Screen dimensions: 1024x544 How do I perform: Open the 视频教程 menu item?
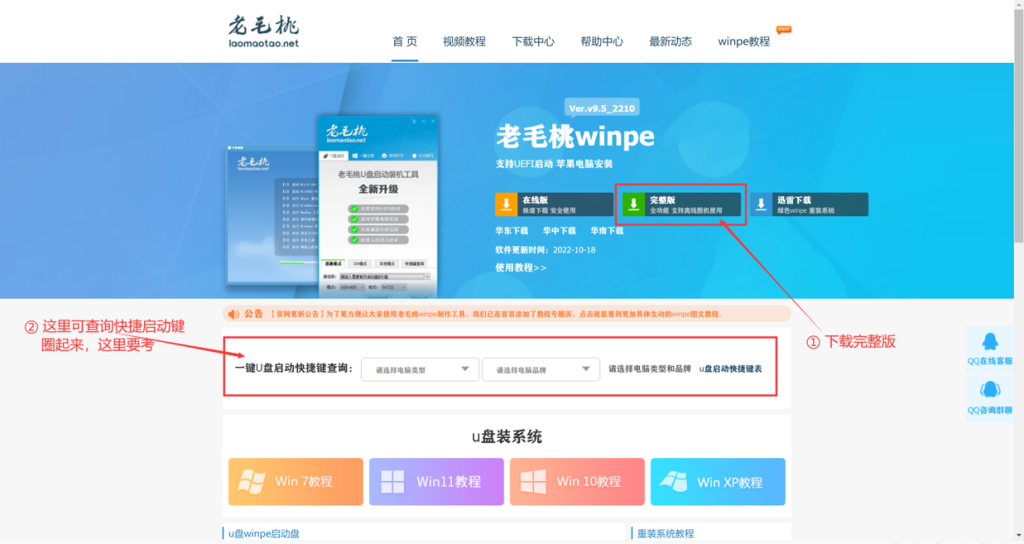tap(464, 42)
